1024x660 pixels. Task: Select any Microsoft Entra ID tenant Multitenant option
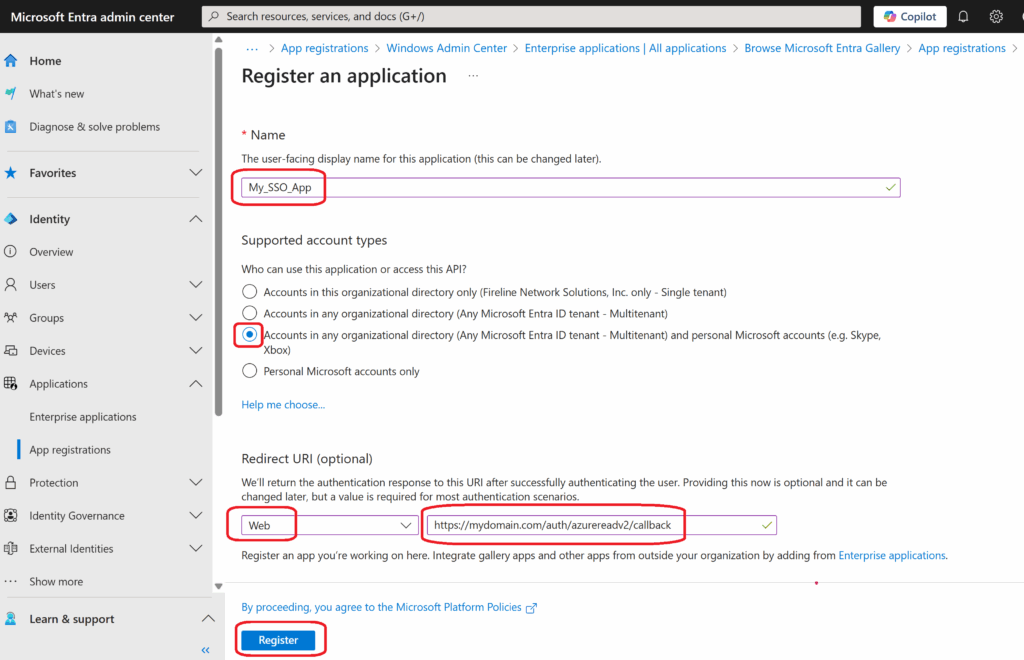tap(249, 313)
